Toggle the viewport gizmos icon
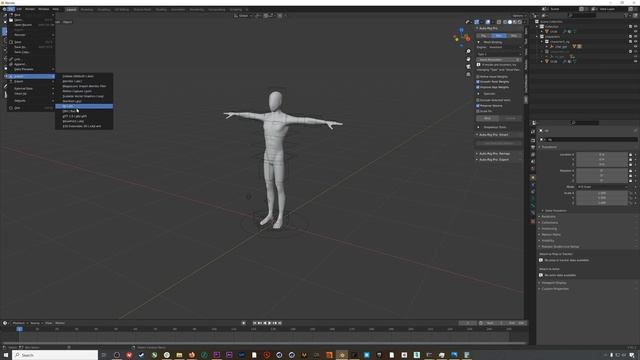Viewport: 640px width, 360px height. click(x=477, y=22)
